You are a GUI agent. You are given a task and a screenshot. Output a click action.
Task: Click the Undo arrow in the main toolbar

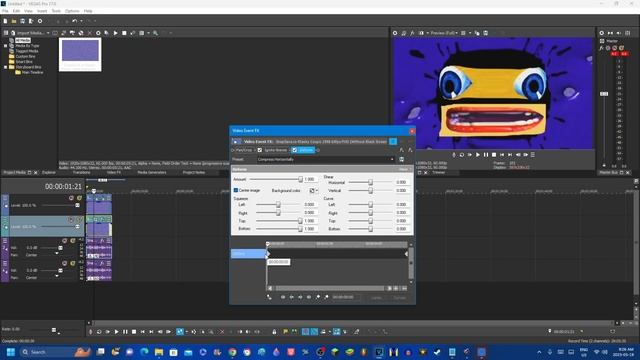74,21
